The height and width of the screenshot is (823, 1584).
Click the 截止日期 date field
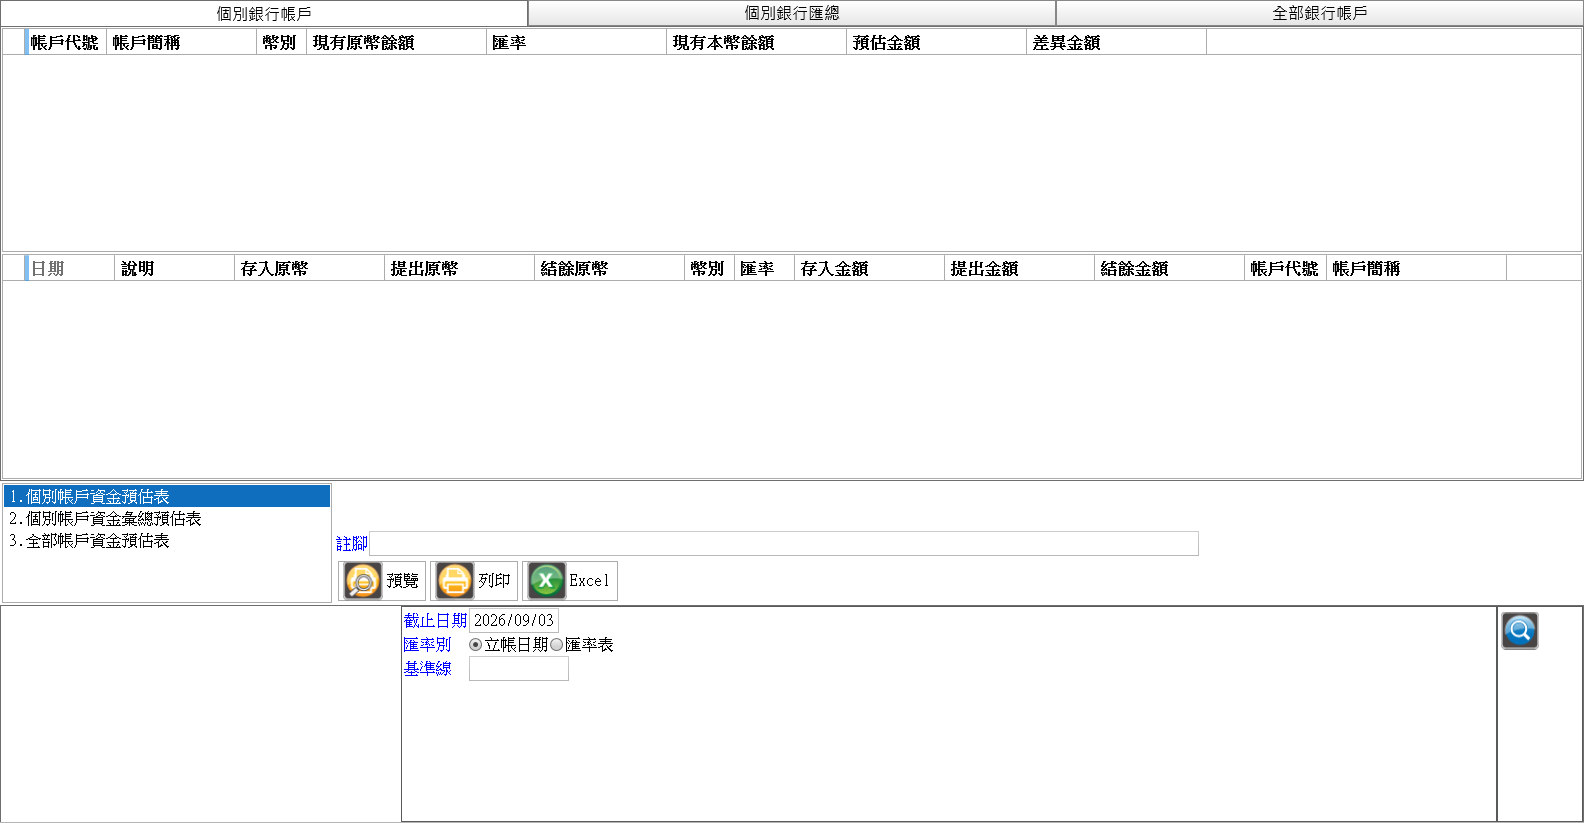click(x=514, y=620)
